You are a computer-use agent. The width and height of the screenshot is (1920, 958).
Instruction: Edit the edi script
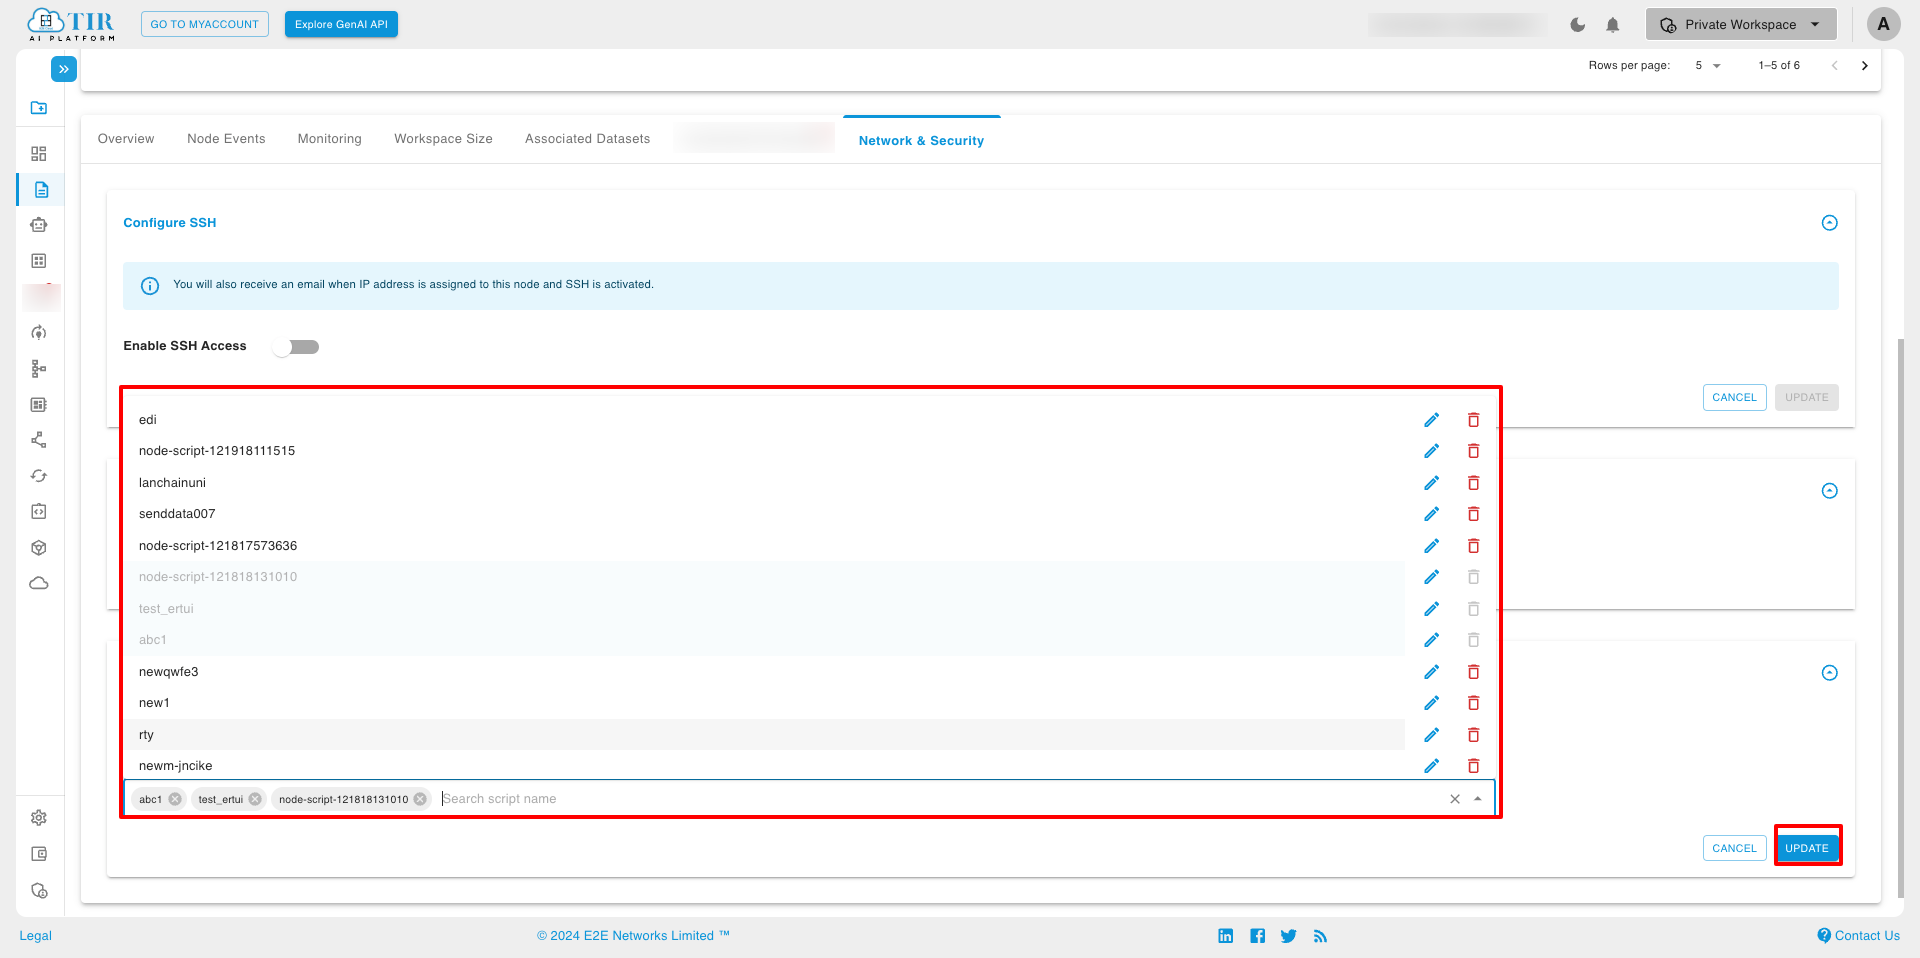pos(1432,420)
